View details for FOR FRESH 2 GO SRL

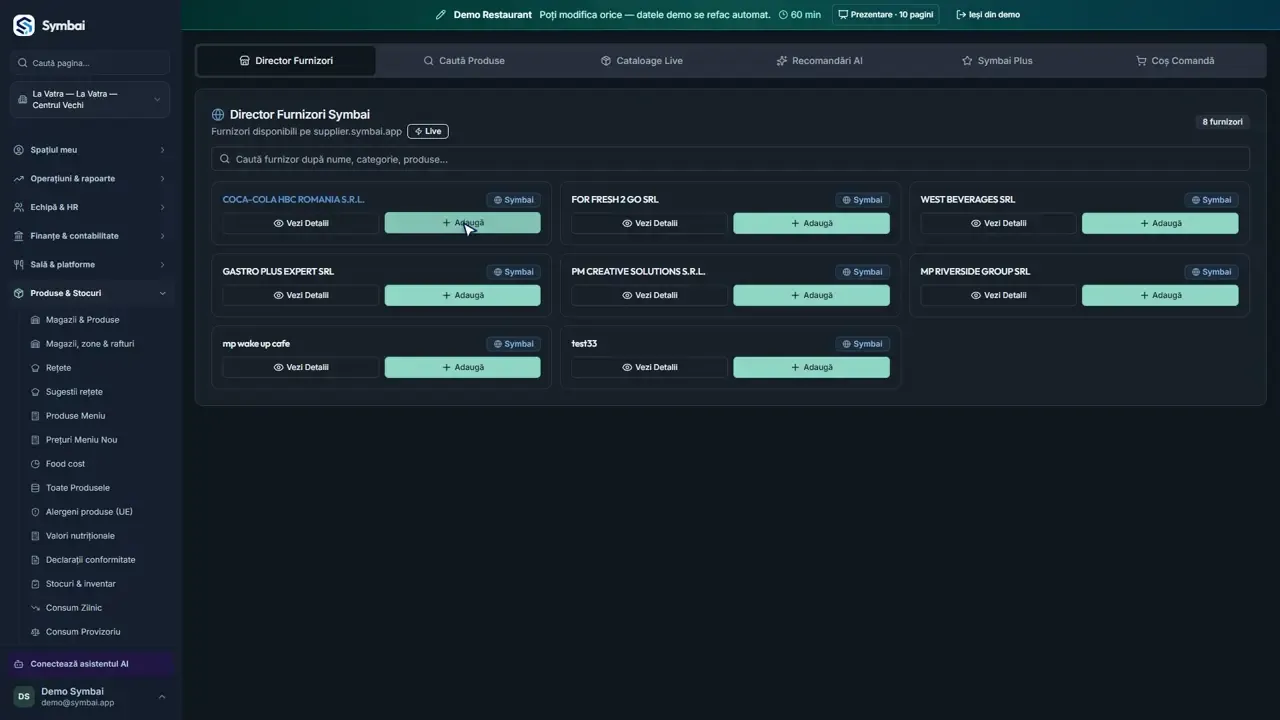pos(650,223)
